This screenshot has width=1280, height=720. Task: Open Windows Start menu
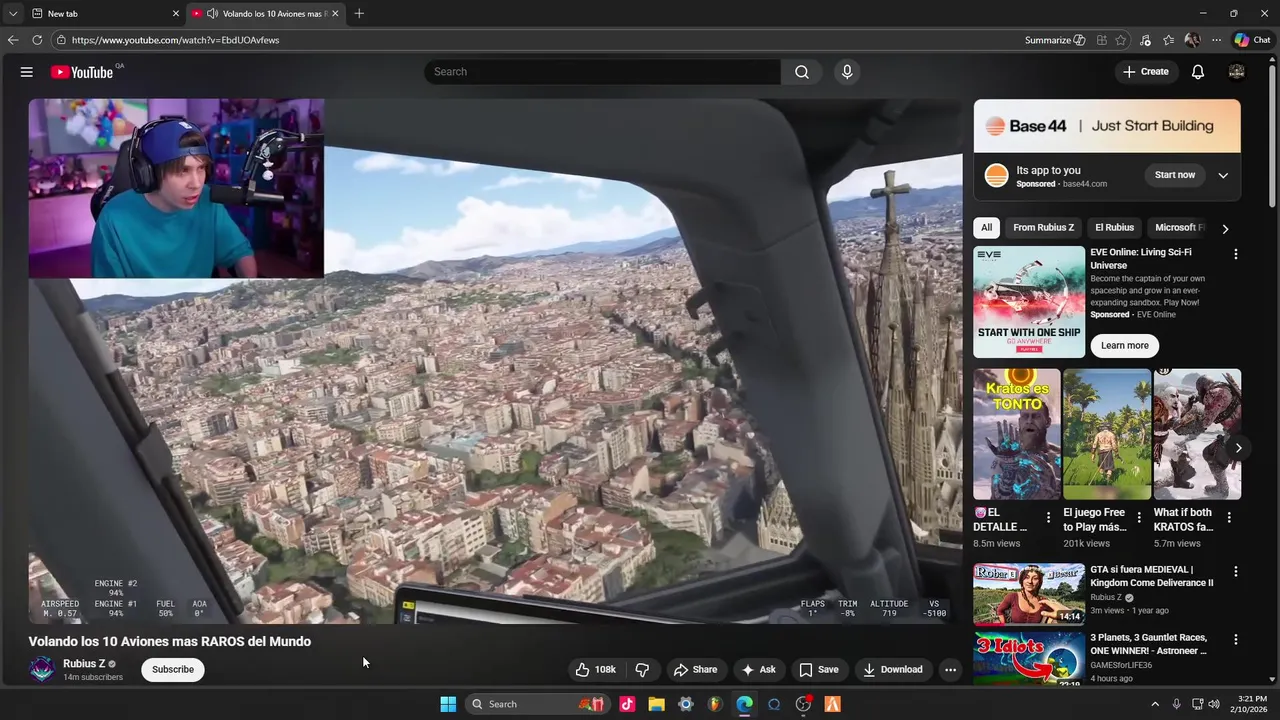(448, 704)
